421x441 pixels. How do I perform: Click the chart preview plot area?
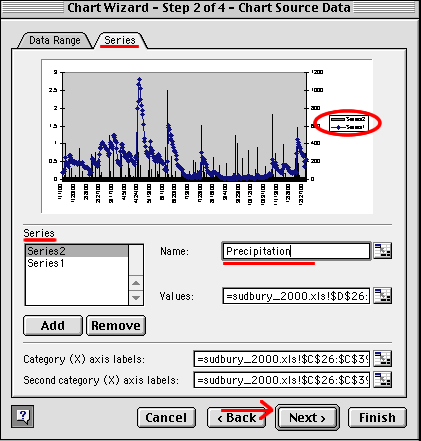(x=184, y=126)
